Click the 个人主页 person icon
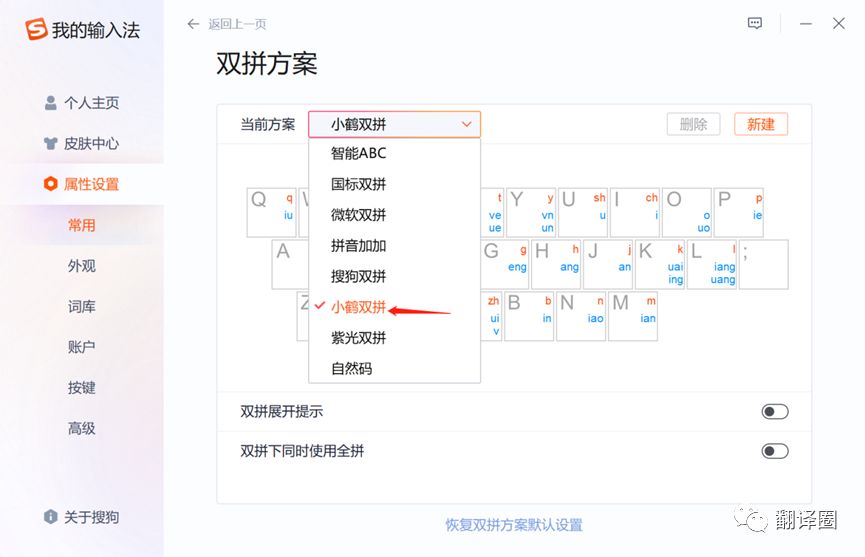865x557 pixels. (51, 103)
